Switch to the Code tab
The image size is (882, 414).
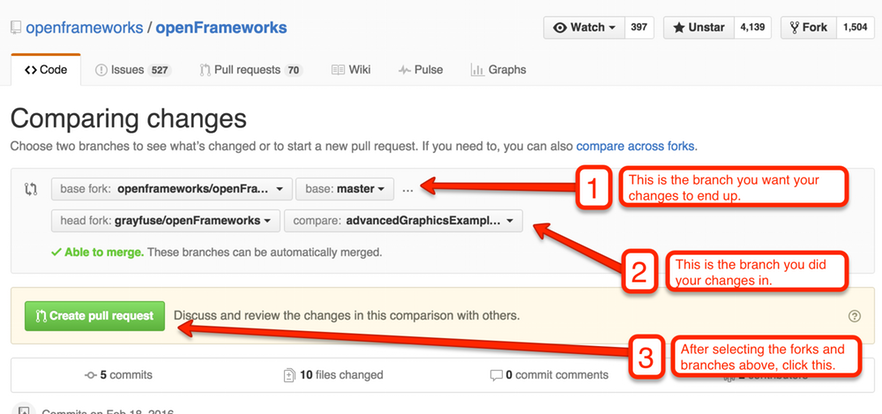46,70
